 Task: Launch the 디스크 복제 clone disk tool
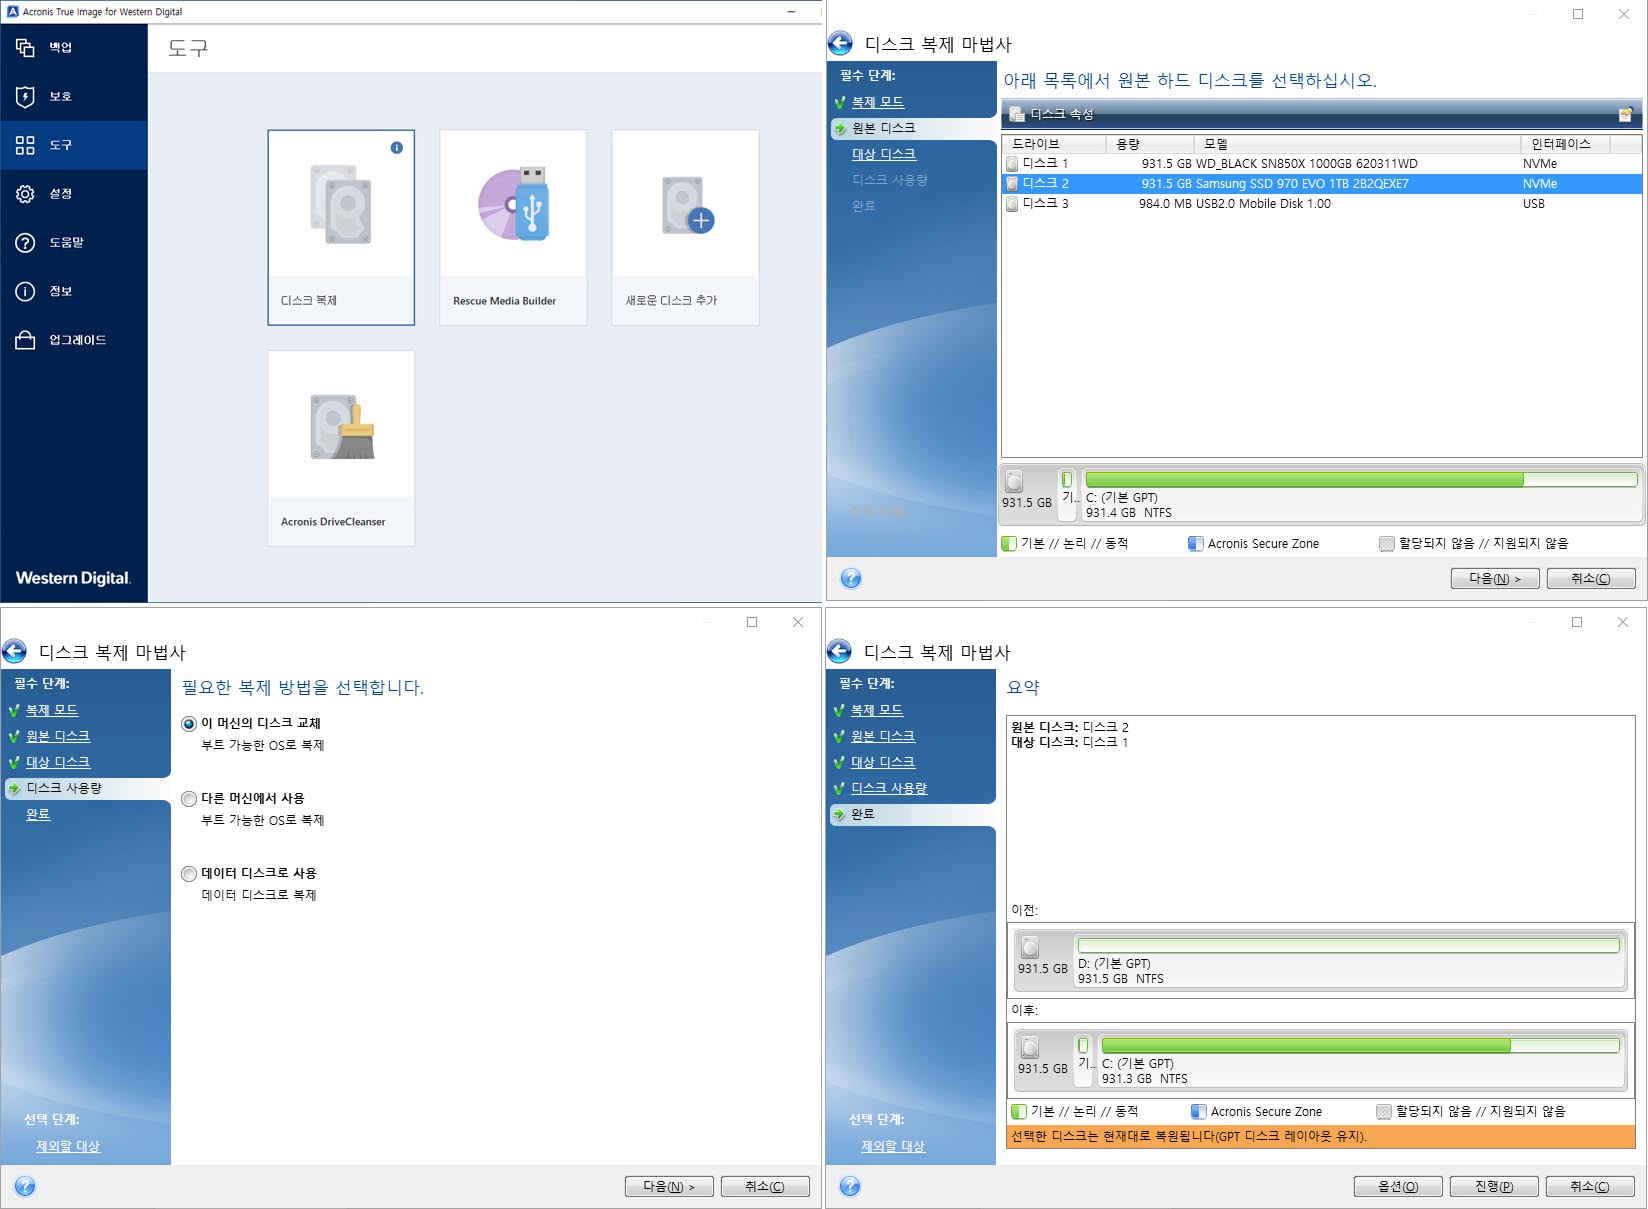coord(341,227)
